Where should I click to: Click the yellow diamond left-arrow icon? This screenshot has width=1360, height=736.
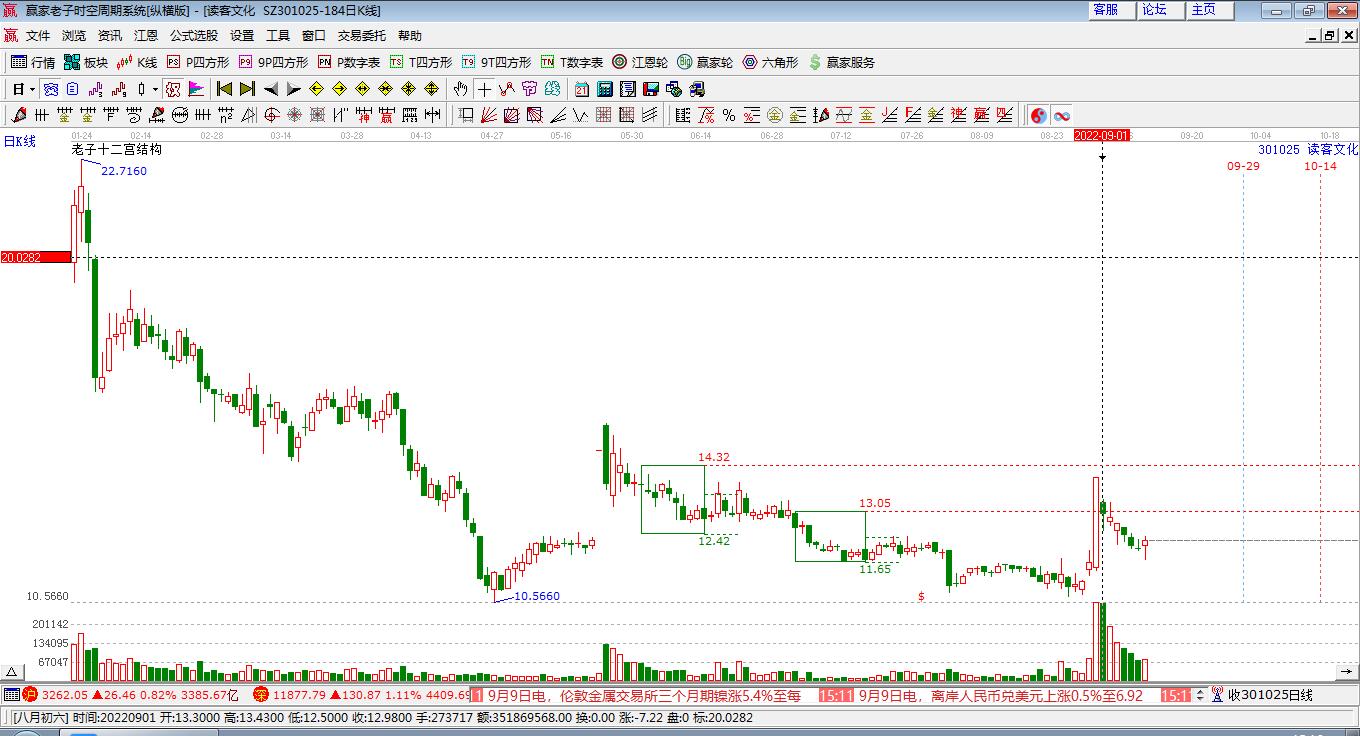point(316,89)
